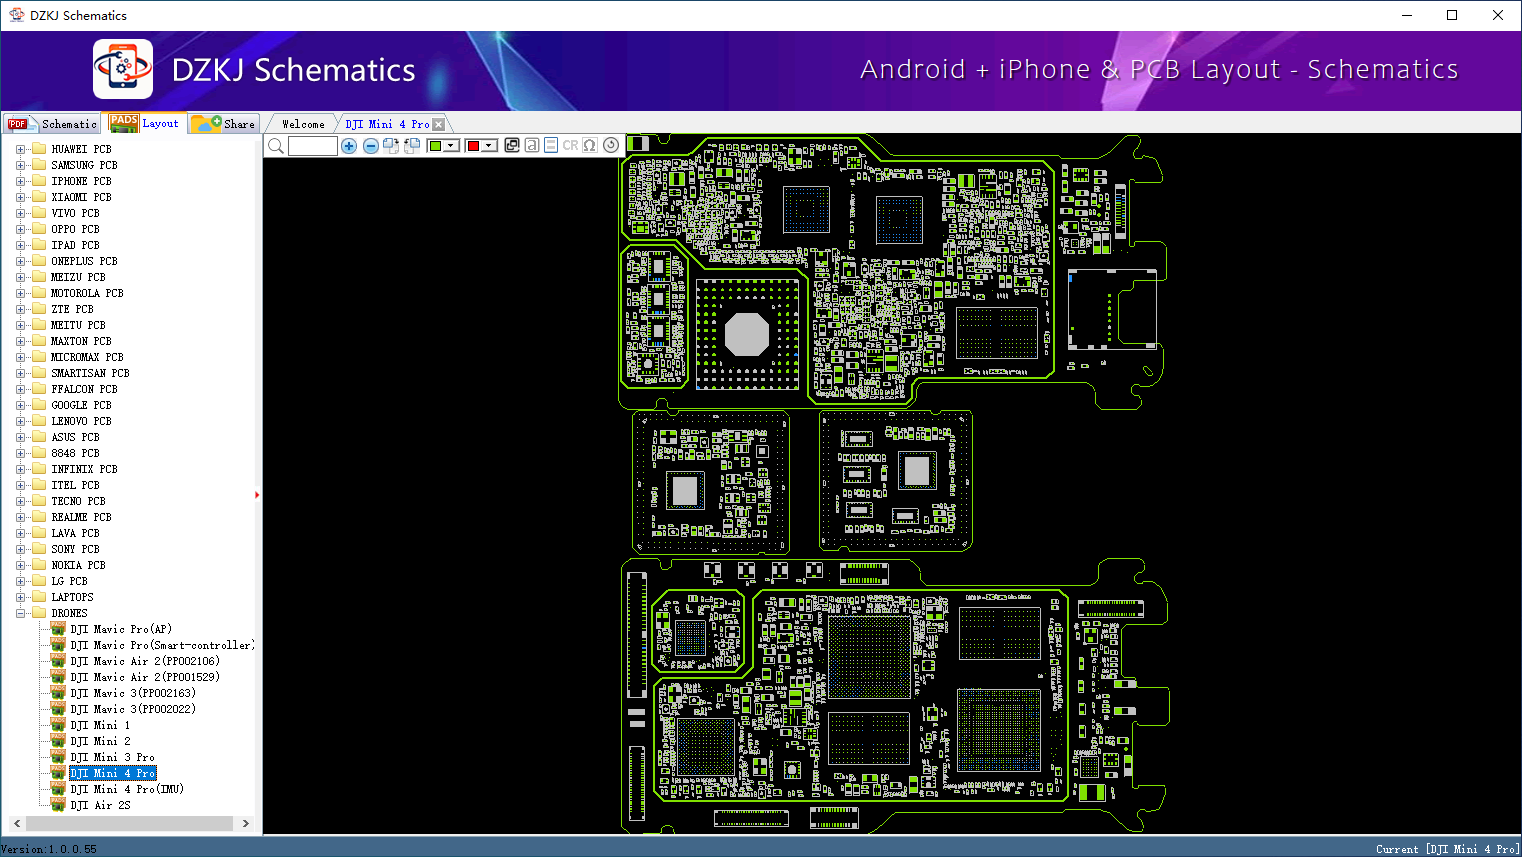Select the MOTOROLA PCB tree item
Image resolution: width=1522 pixels, height=857 pixels.
tap(87, 293)
